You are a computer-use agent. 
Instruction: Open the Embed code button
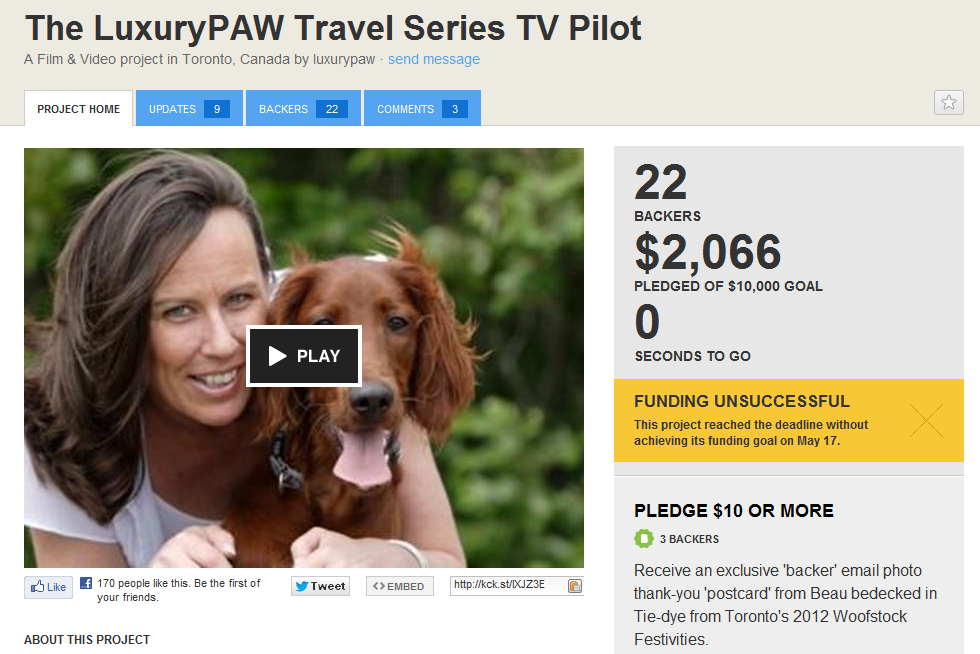click(x=399, y=586)
